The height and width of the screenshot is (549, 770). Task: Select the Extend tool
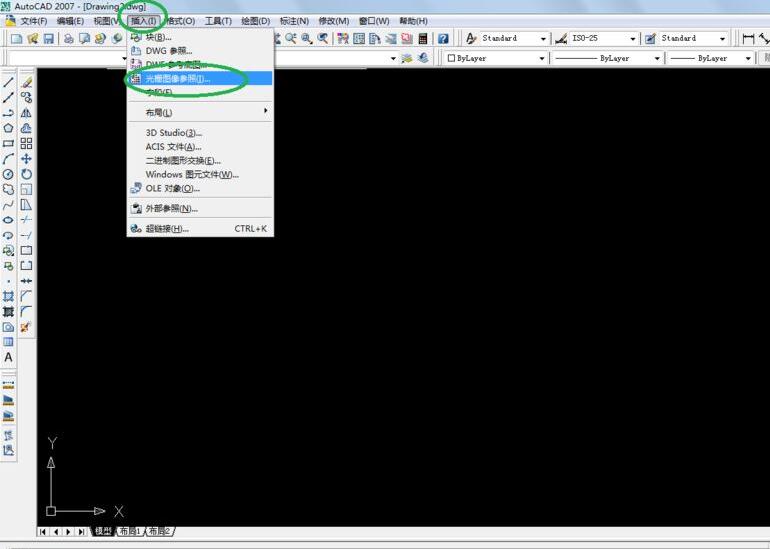click(x=27, y=235)
